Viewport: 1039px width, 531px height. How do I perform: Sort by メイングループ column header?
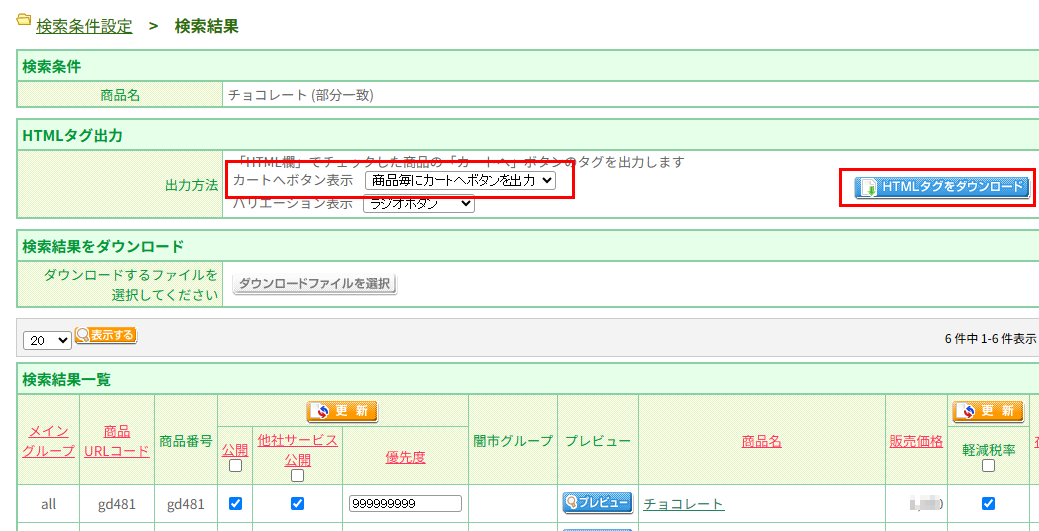coord(48,442)
